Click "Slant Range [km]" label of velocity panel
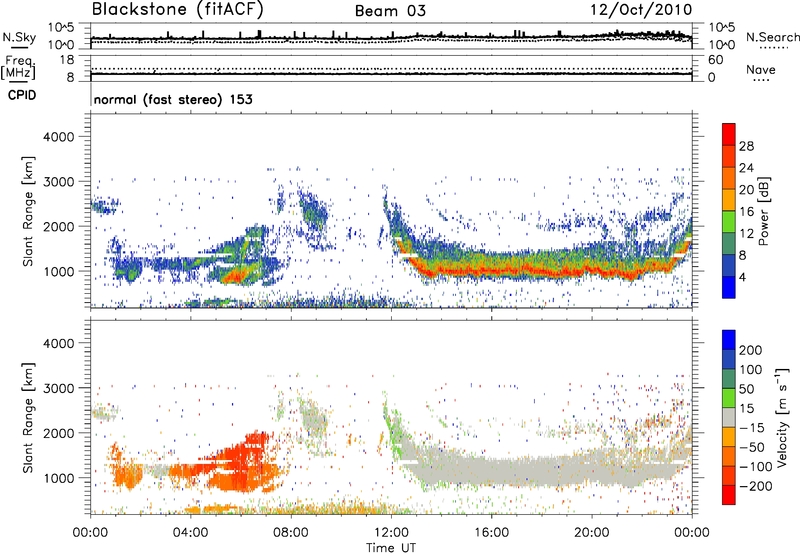This screenshot has width=800, height=554. (x=28, y=418)
